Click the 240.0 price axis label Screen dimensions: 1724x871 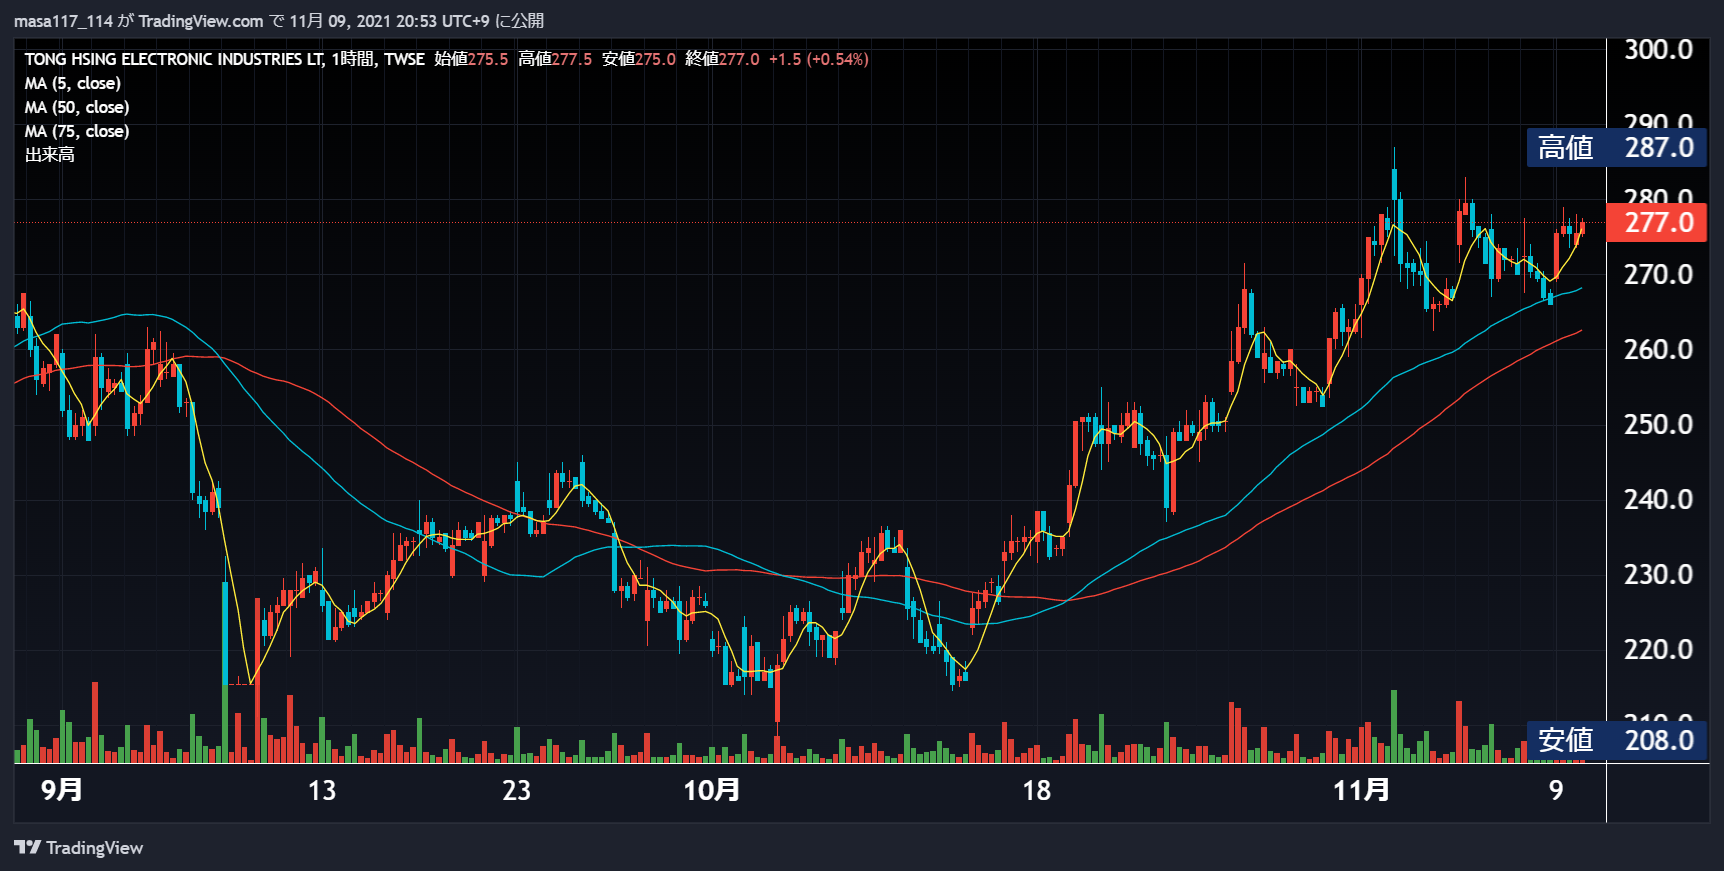pyautogui.click(x=1658, y=499)
